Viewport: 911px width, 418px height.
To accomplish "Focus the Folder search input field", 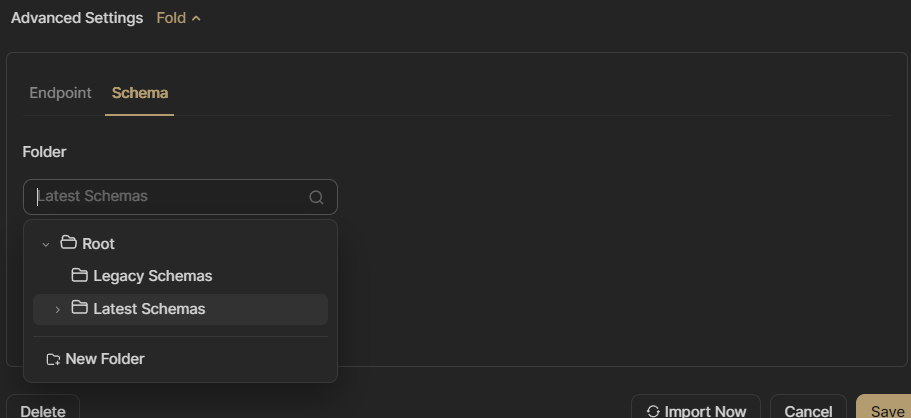I will [180, 197].
